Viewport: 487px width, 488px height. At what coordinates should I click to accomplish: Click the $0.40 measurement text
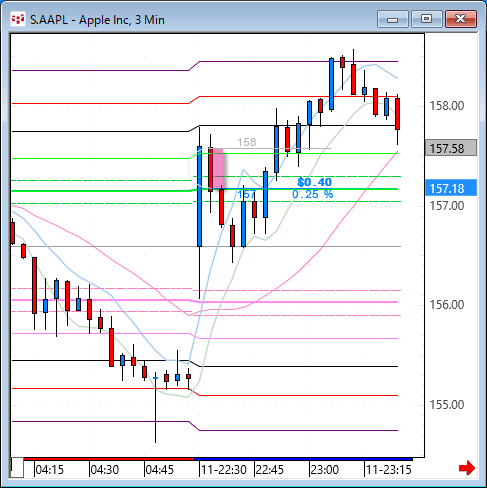314,182
